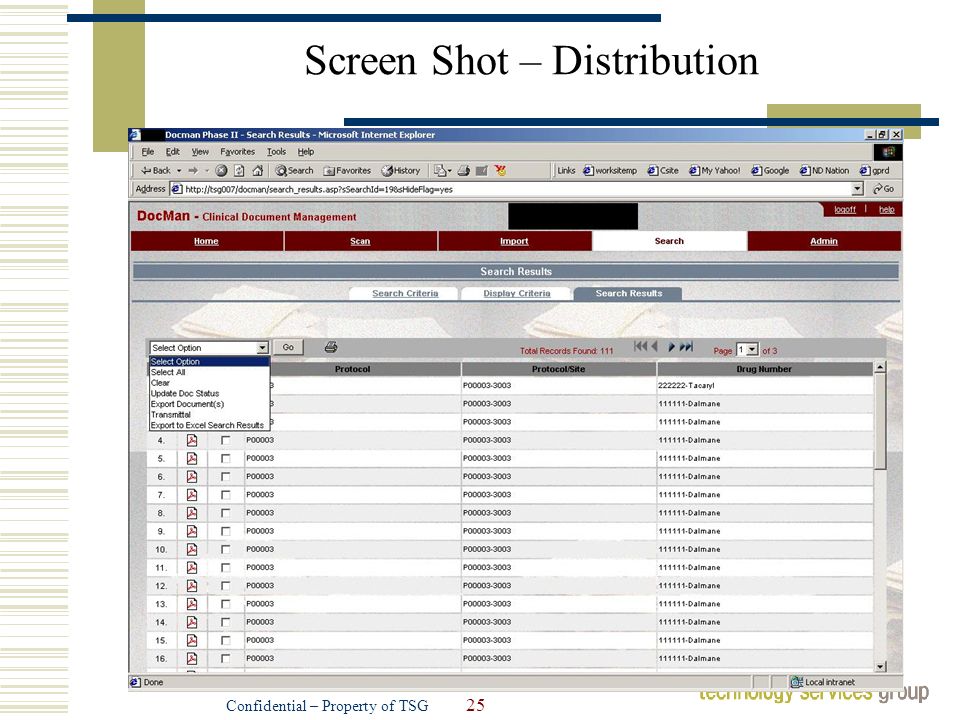Check the box for row 9
Image resolution: width=960 pixels, height=720 pixels.
click(225, 531)
